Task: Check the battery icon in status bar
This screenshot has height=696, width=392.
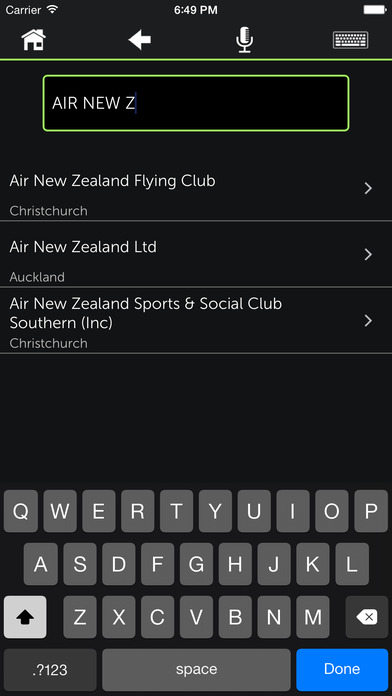Action: coord(375,10)
